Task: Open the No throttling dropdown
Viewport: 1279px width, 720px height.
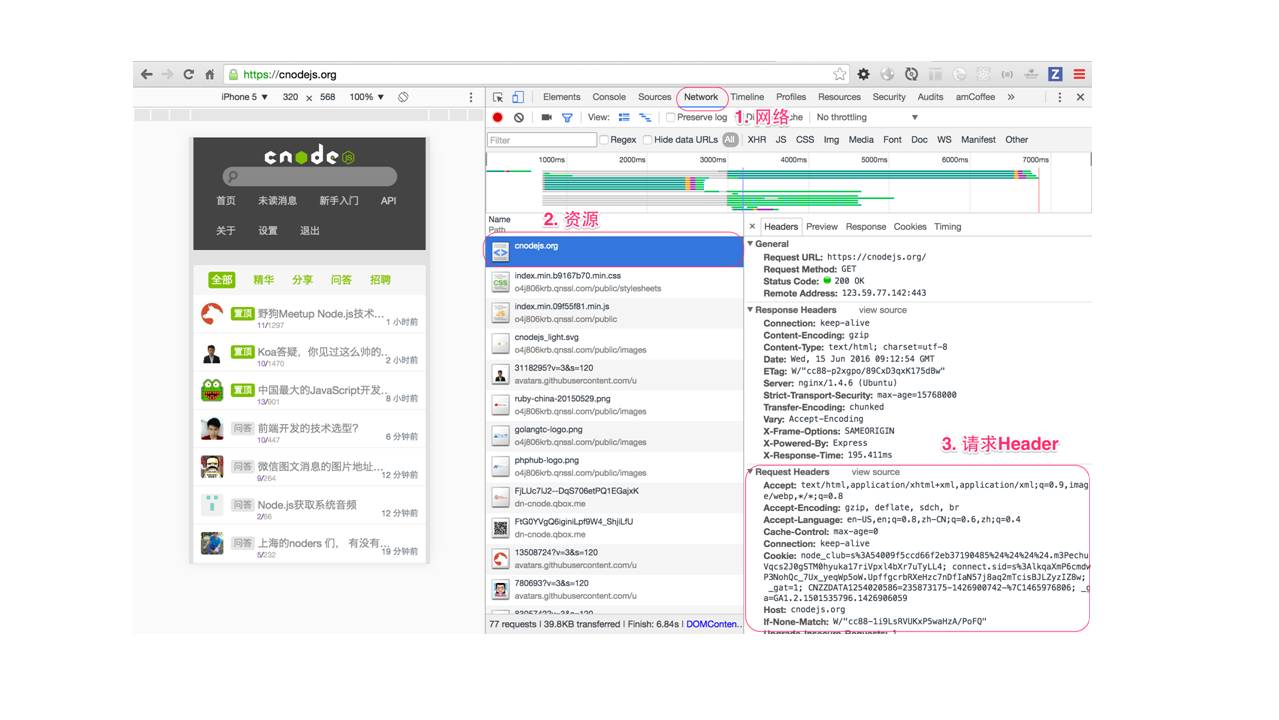Action: (x=866, y=118)
